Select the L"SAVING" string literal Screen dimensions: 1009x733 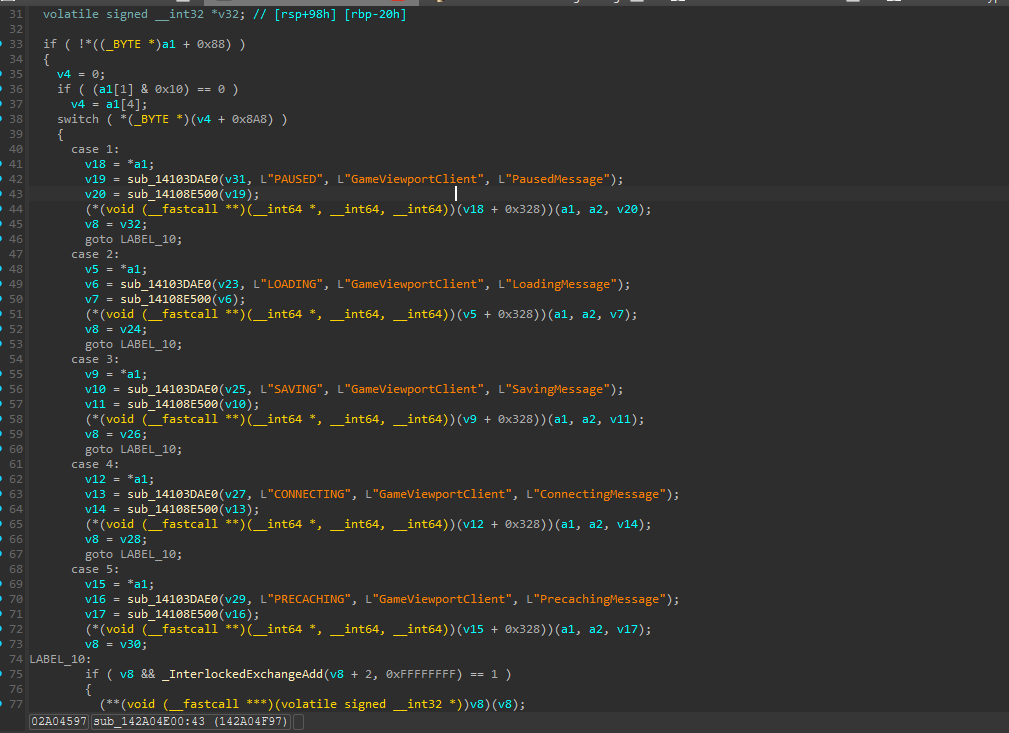[291, 389]
